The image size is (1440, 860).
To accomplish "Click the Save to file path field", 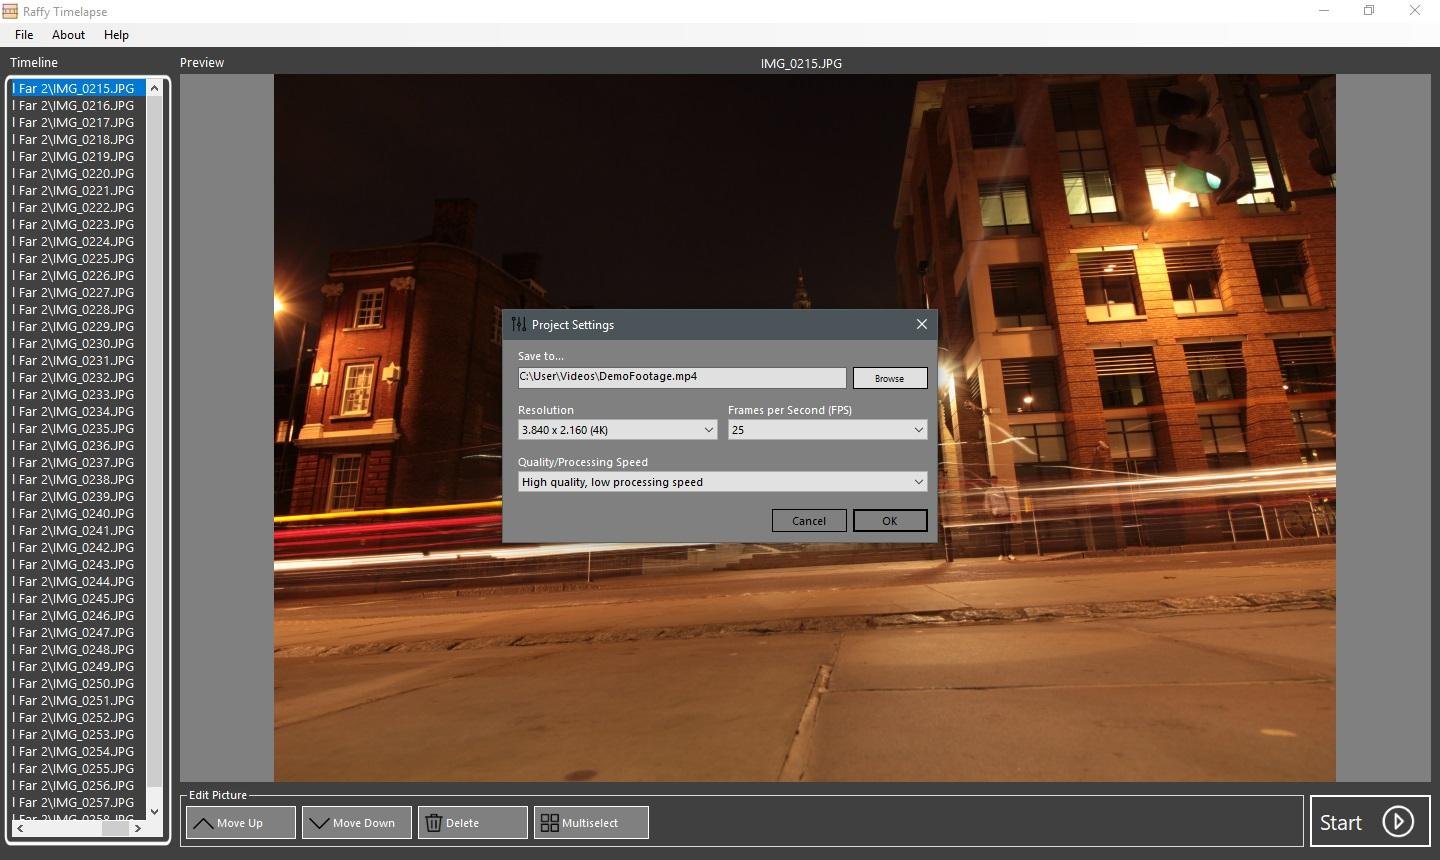I will click(x=681, y=377).
